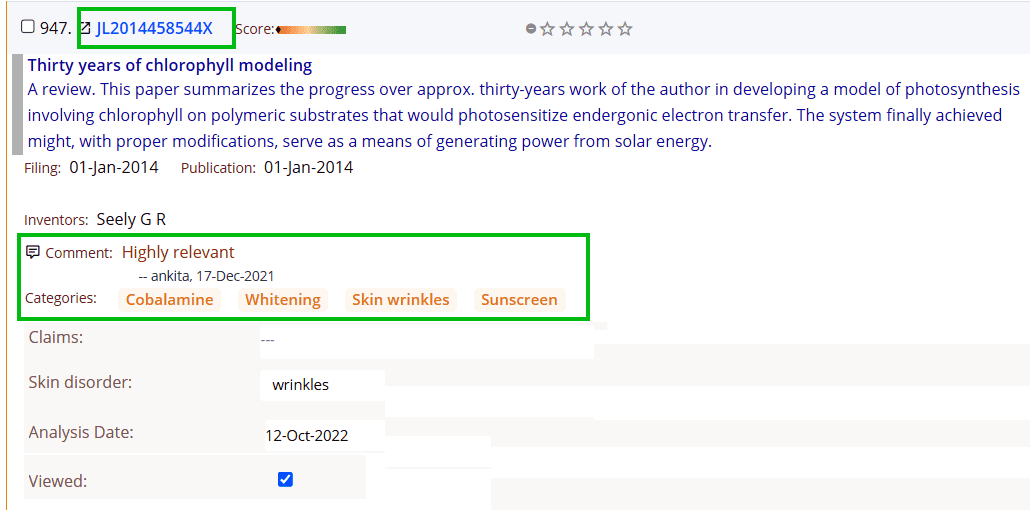Click the grey bar beside the abstract
Screen dimensions: 1031x510
click(18, 105)
